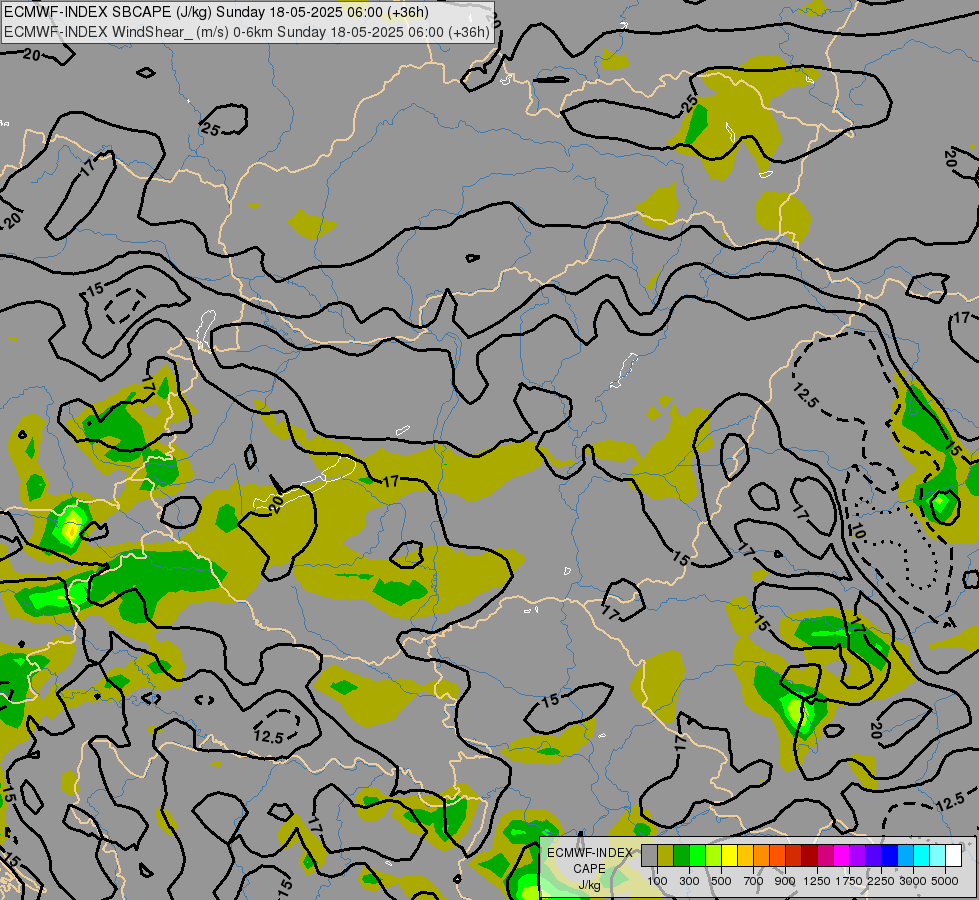The width and height of the screenshot is (979, 900).
Task: Select the legend label 700
Action: 754,881
